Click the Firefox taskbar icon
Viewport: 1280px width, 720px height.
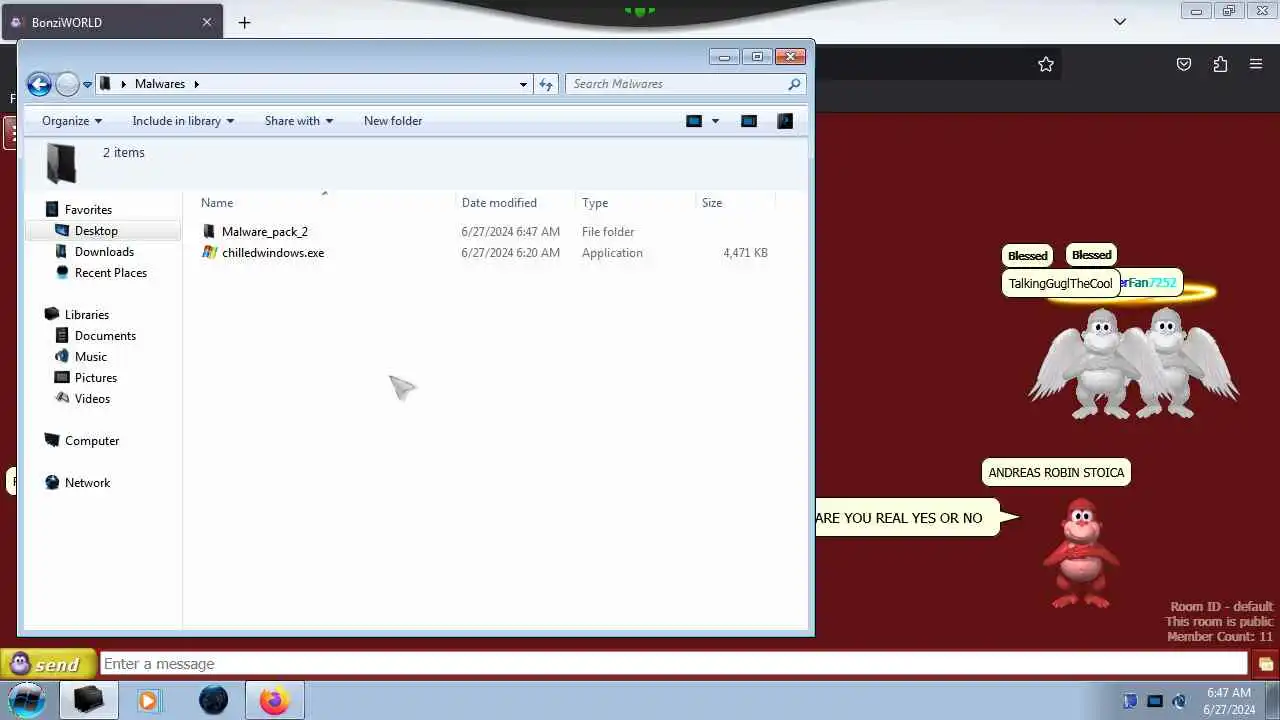pos(274,701)
